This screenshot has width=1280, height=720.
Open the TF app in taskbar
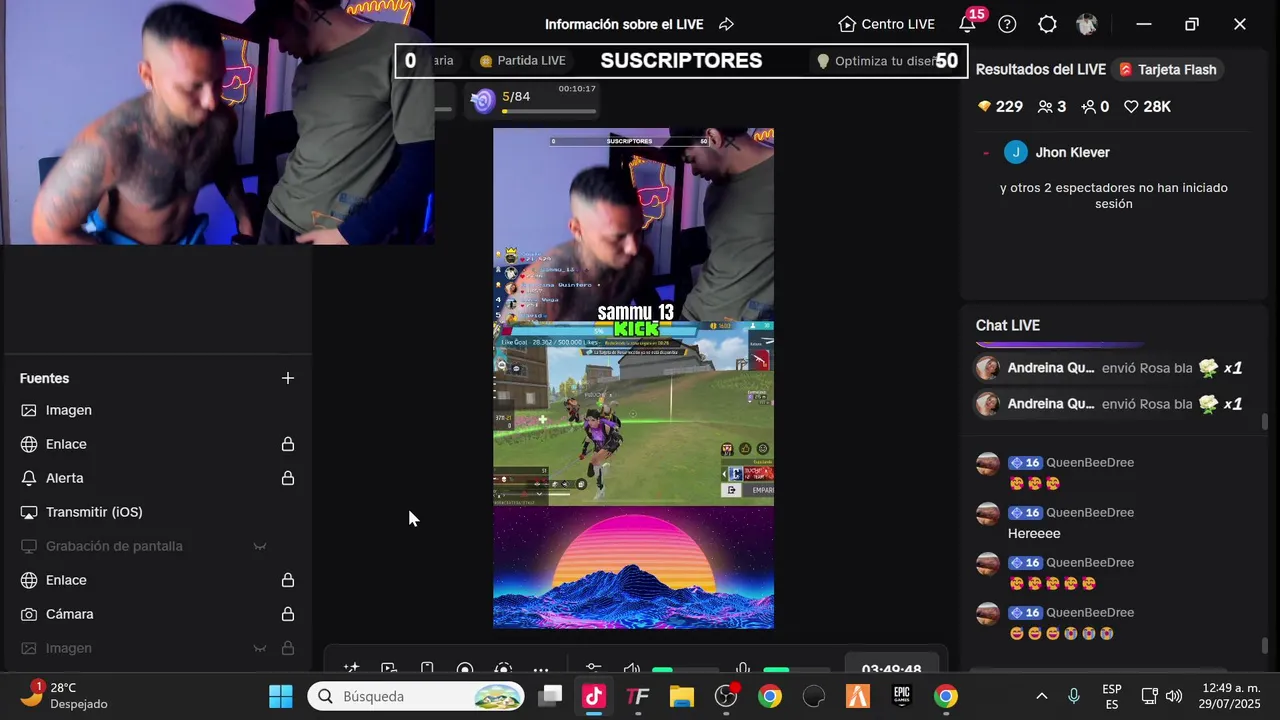[x=638, y=697]
